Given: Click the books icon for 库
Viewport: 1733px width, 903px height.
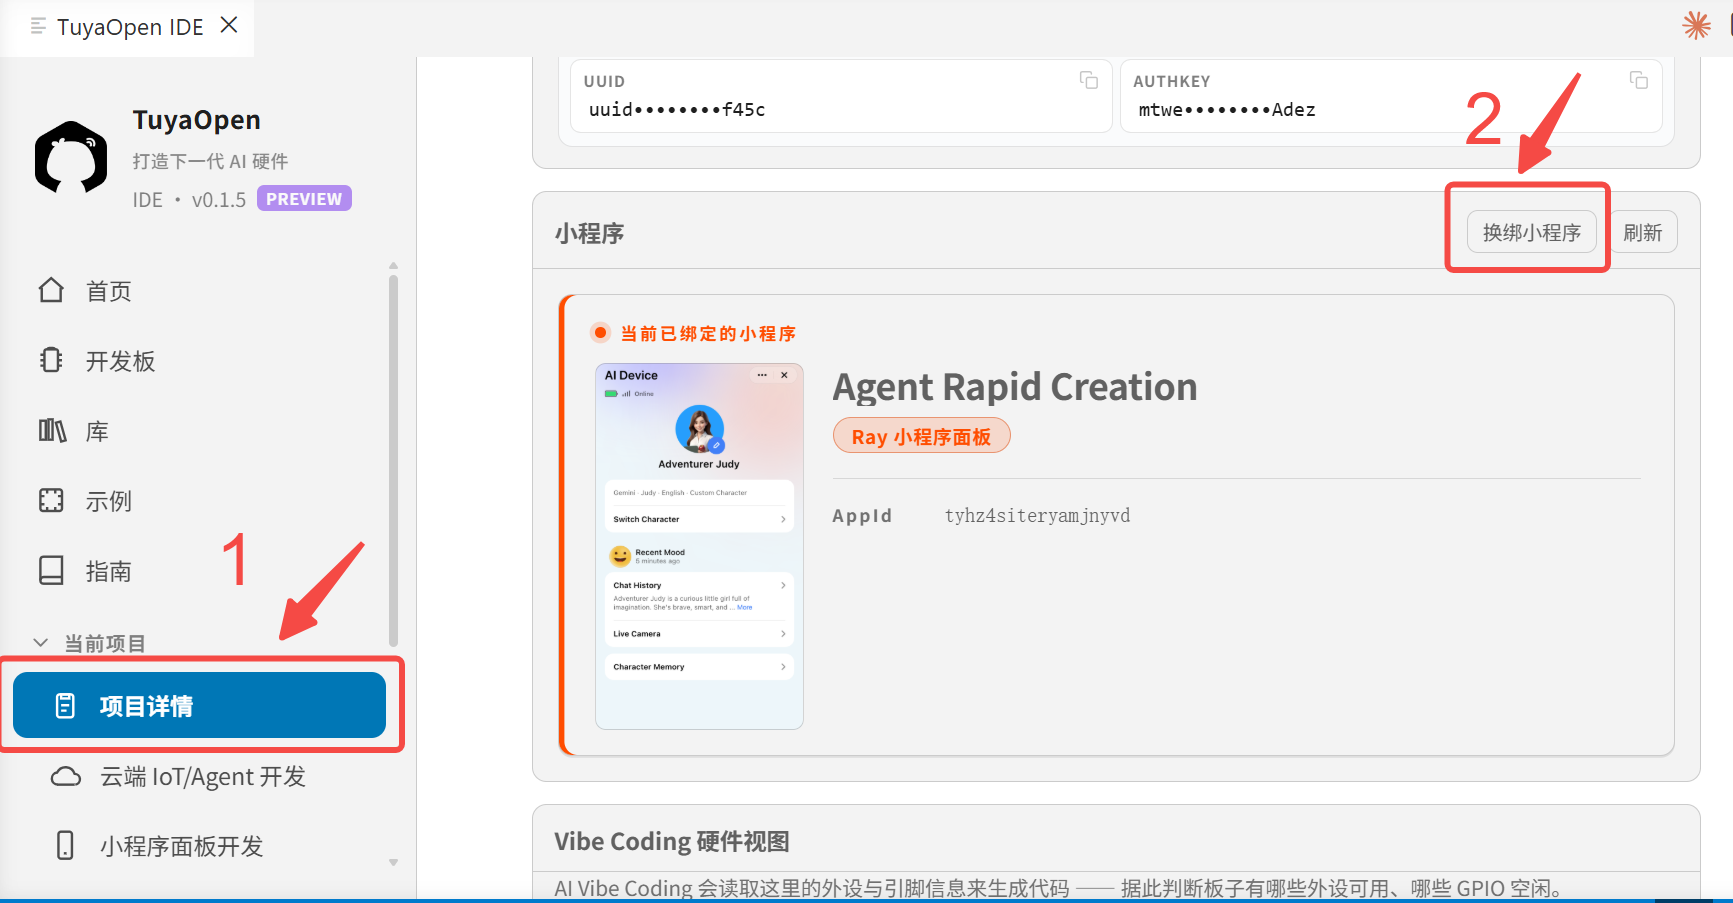Looking at the screenshot, I should pos(52,431).
